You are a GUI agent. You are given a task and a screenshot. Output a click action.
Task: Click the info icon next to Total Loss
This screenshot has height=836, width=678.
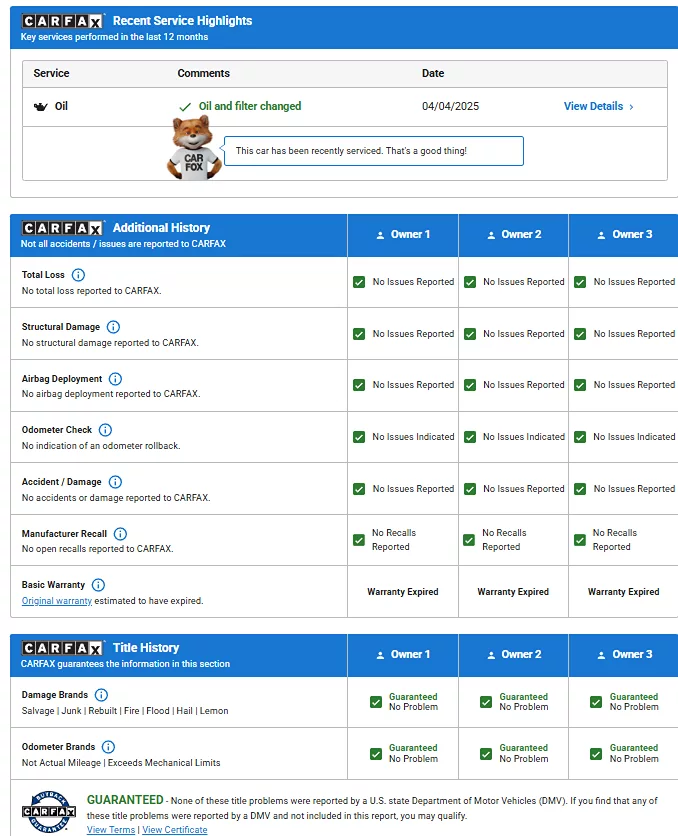pyautogui.click(x=78, y=275)
